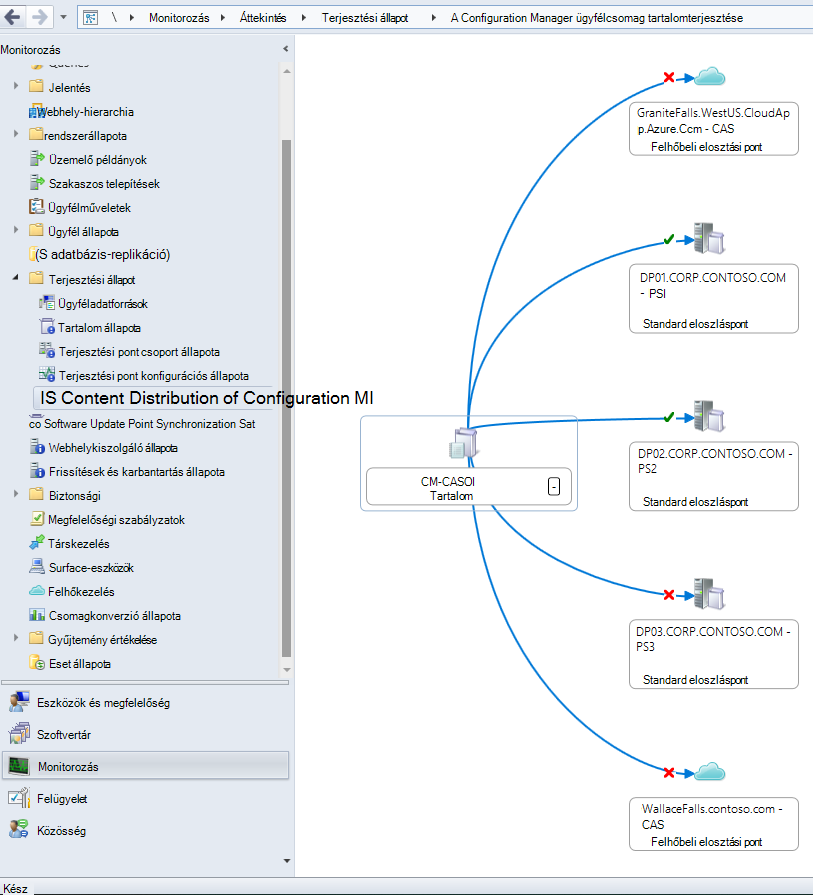Open Terjesztési pont csoport állapota icon
The image size is (813, 895).
(x=47, y=350)
